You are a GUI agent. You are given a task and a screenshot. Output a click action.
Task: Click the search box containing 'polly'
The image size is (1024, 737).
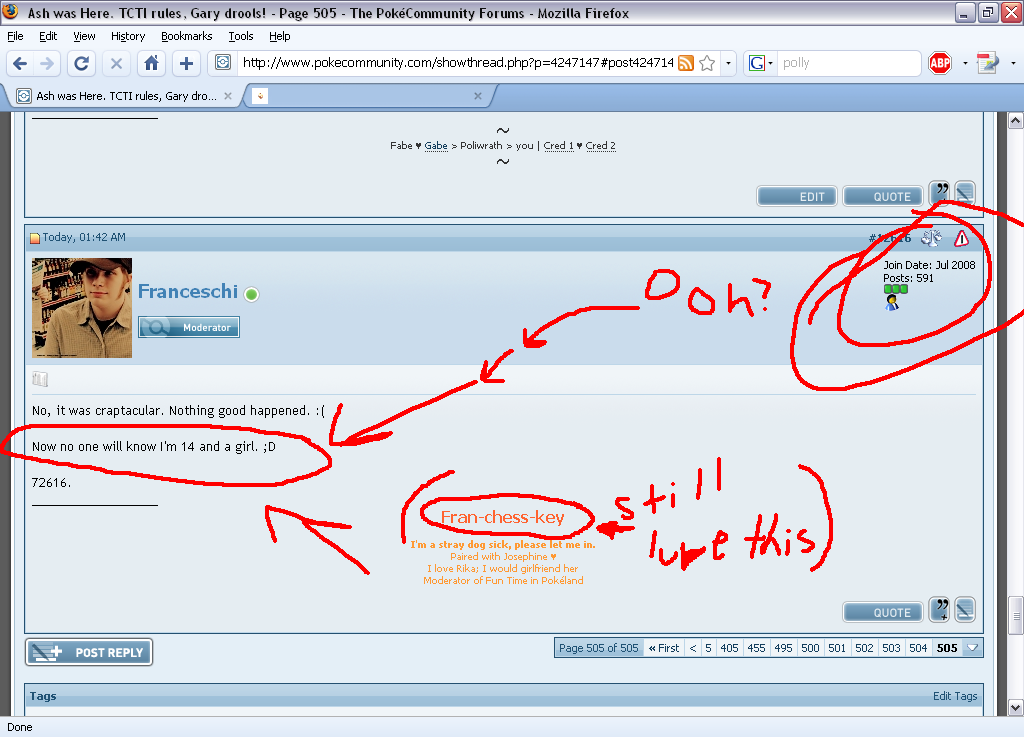coord(849,63)
